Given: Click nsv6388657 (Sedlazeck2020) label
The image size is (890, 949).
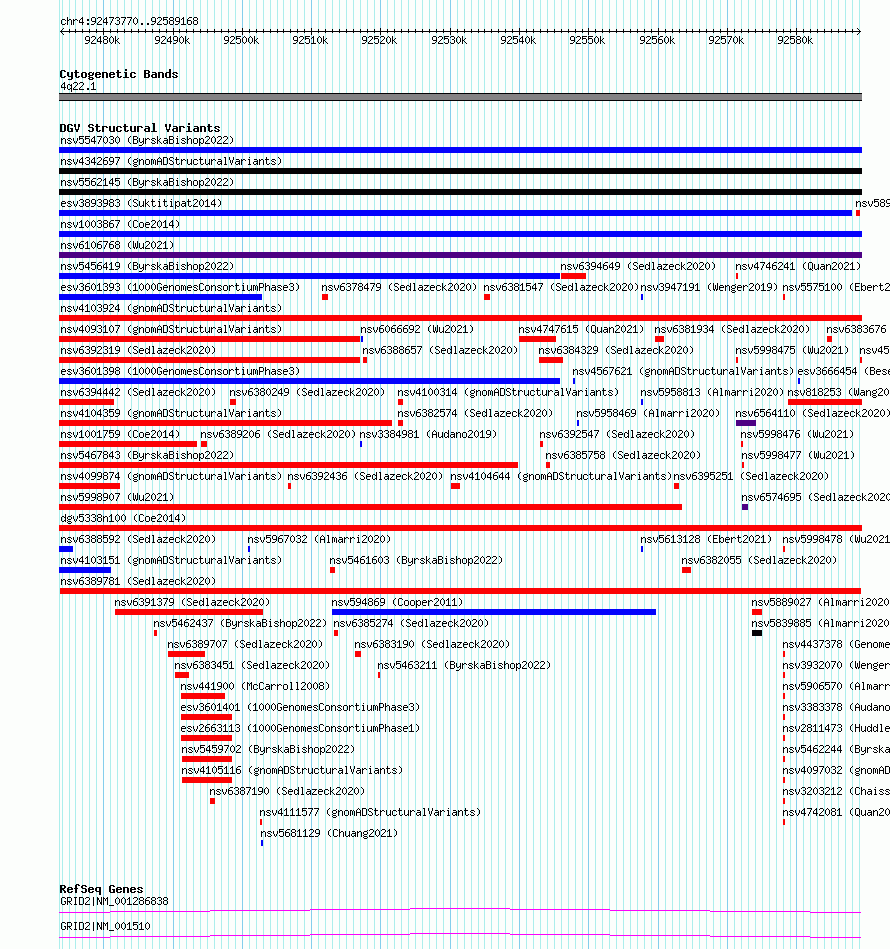Looking at the screenshot, I should tap(440, 350).
